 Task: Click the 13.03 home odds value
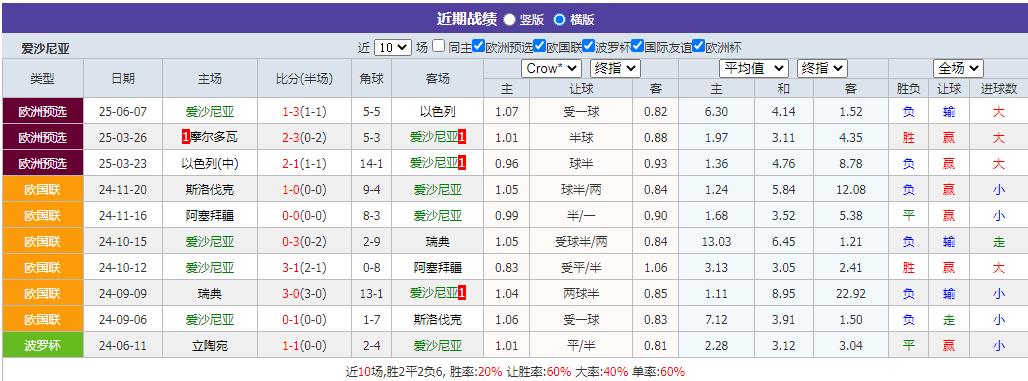point(716,242)
